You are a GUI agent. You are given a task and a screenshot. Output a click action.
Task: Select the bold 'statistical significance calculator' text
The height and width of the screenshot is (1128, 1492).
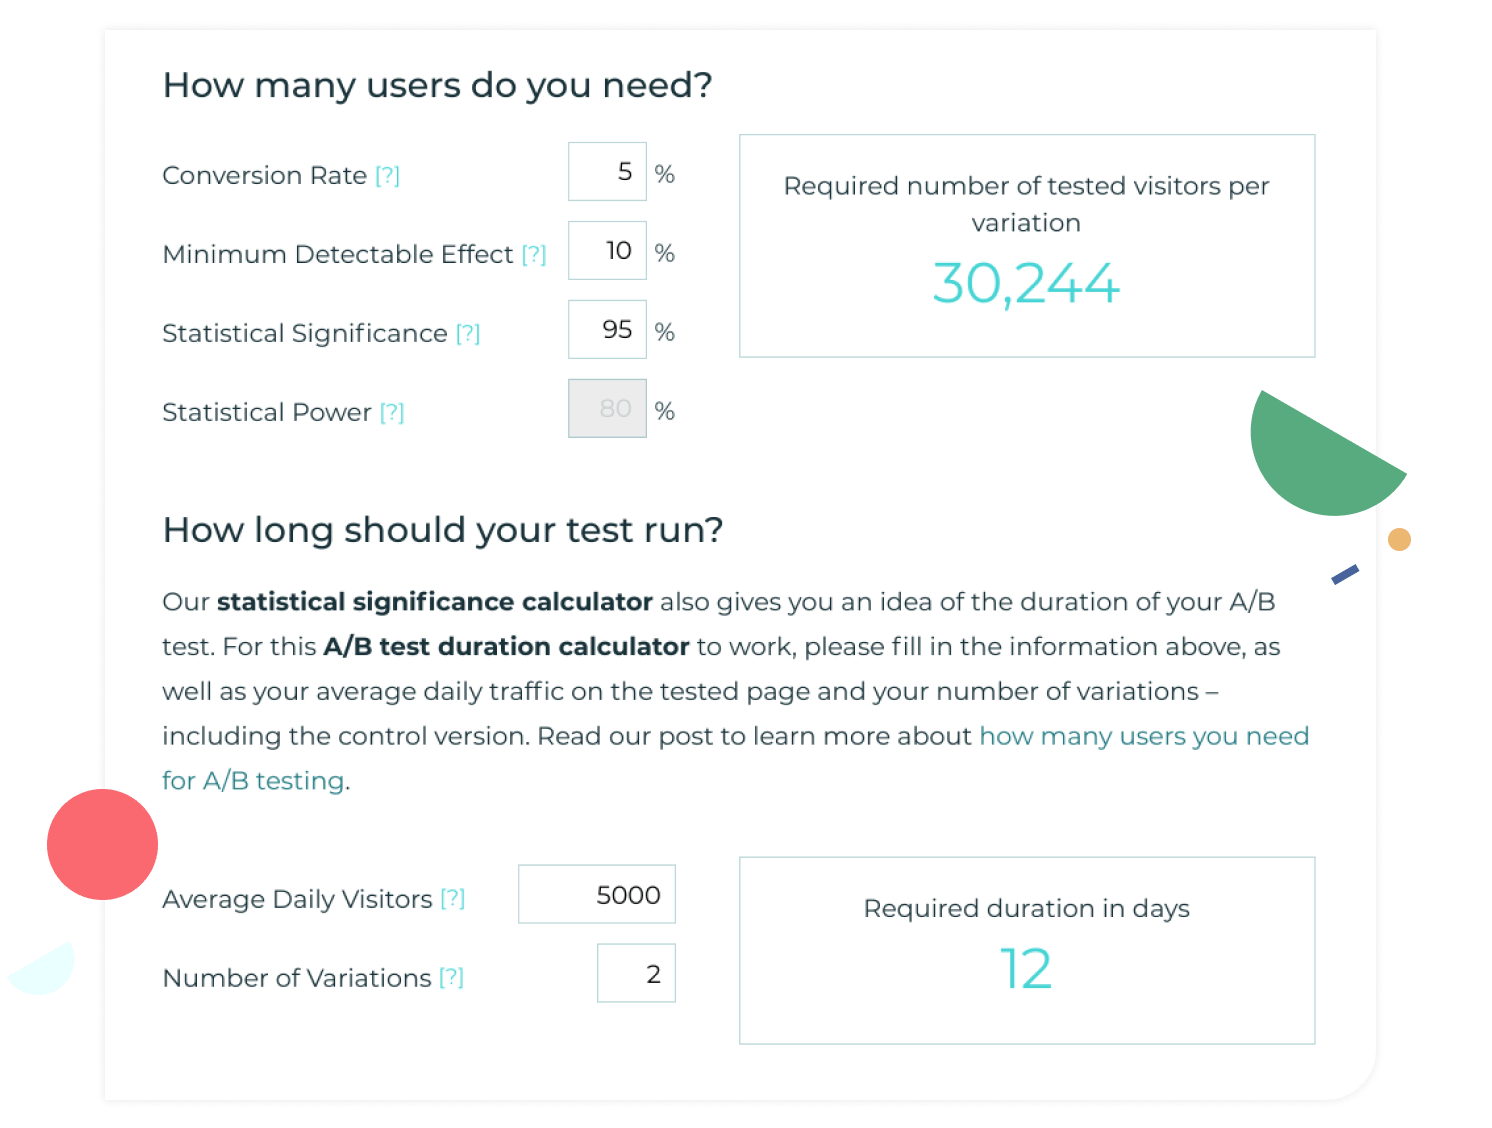435,602
